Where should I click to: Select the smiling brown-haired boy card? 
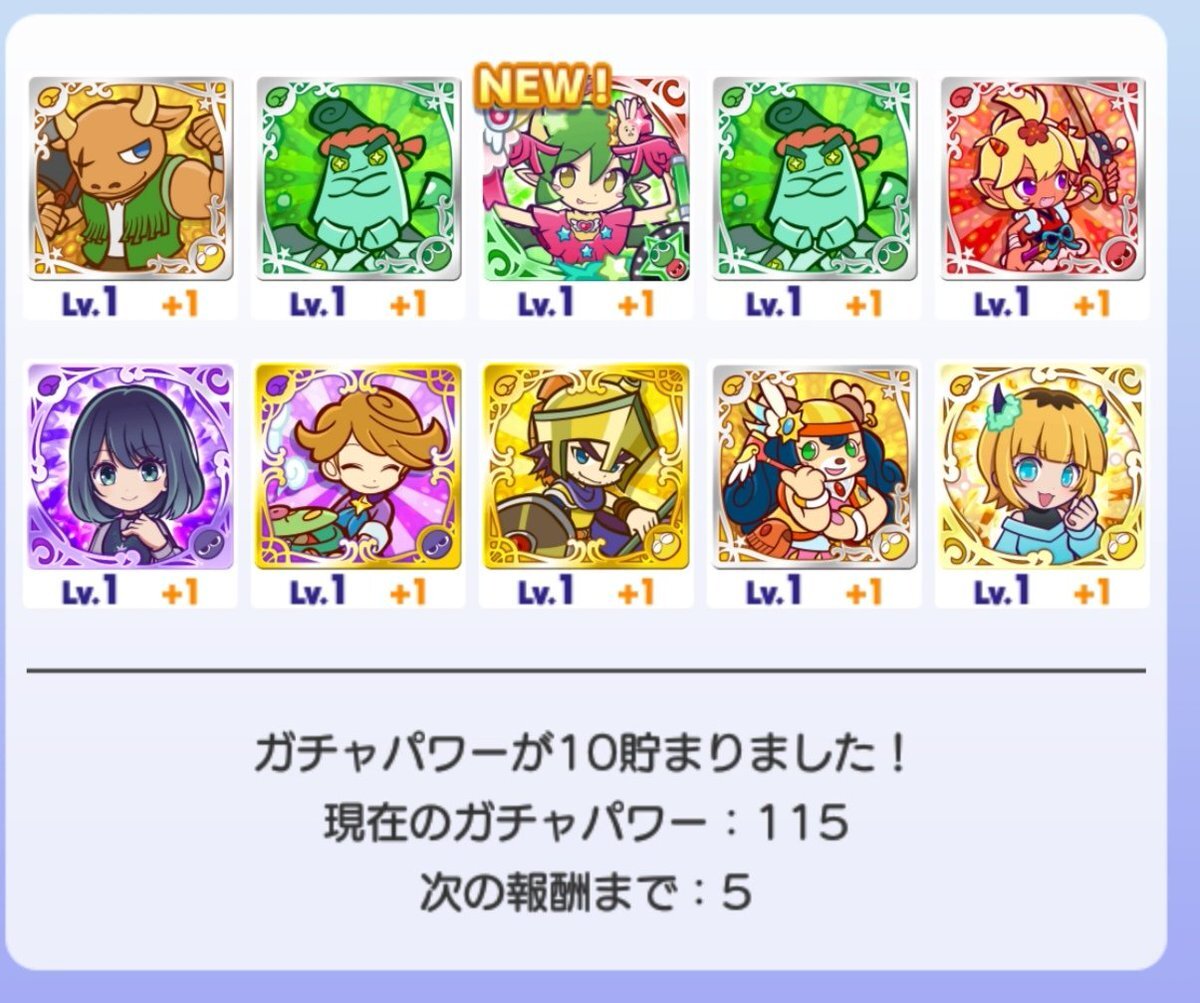coord(359,466)
